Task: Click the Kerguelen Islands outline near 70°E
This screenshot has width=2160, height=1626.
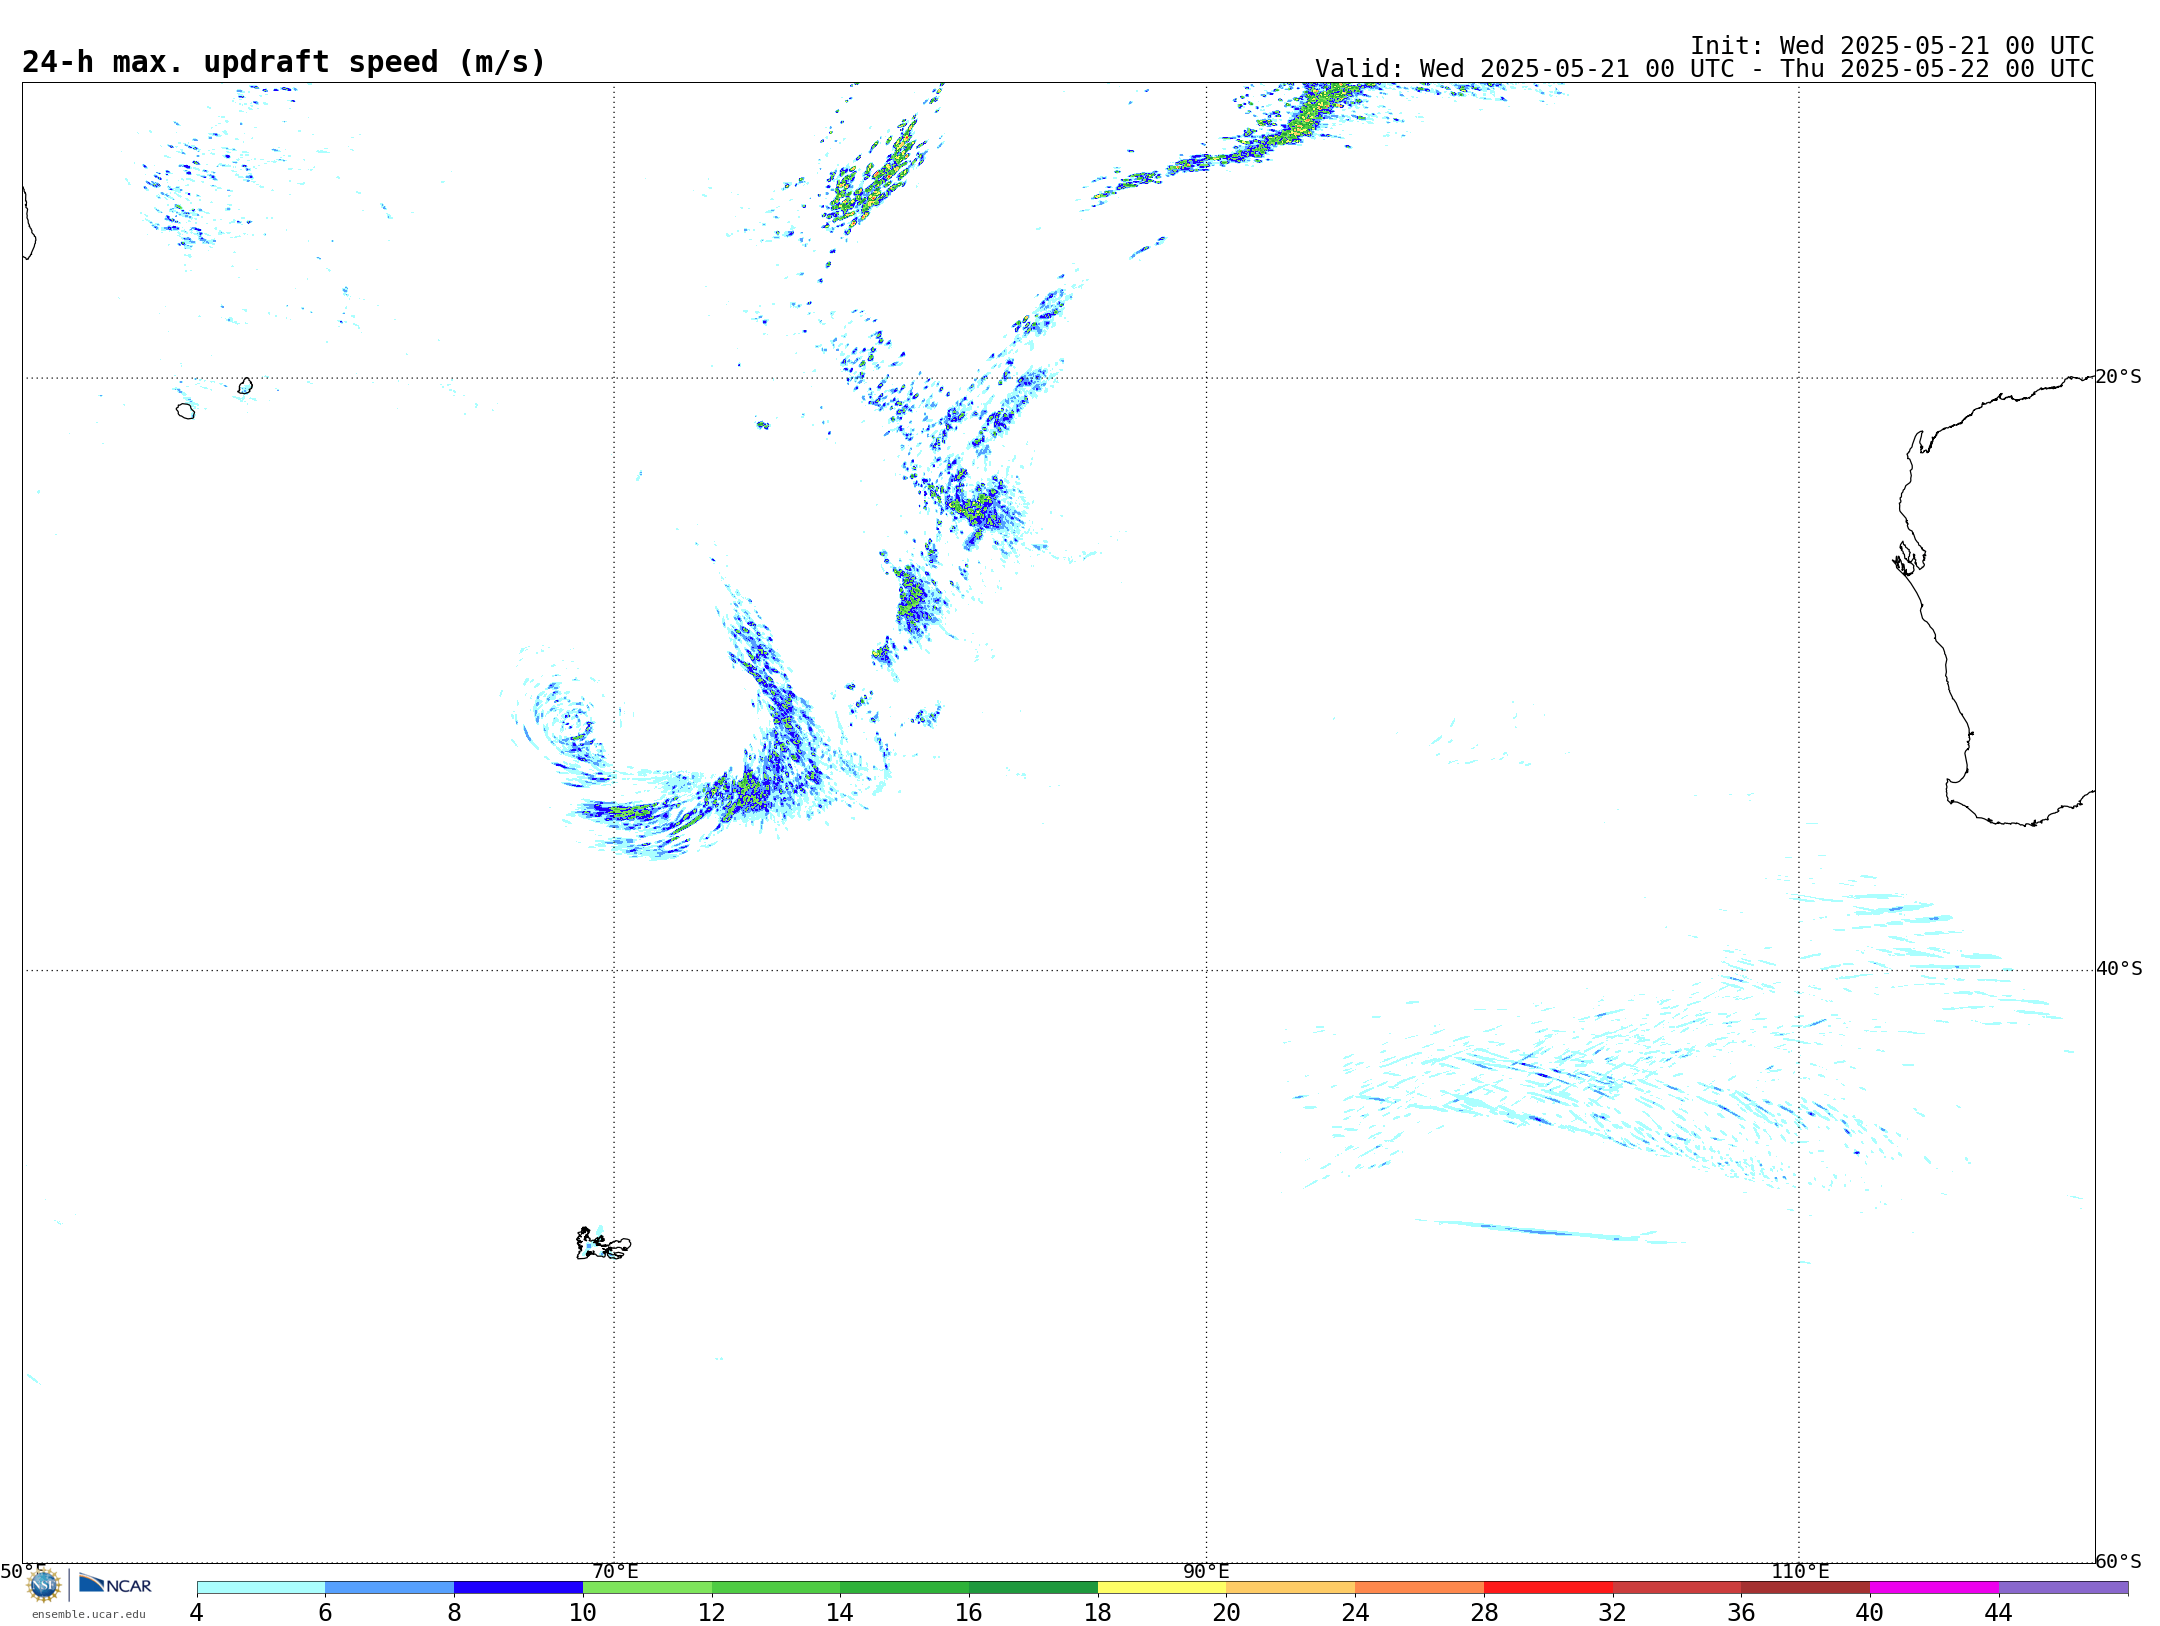Action: [603, 1244]
